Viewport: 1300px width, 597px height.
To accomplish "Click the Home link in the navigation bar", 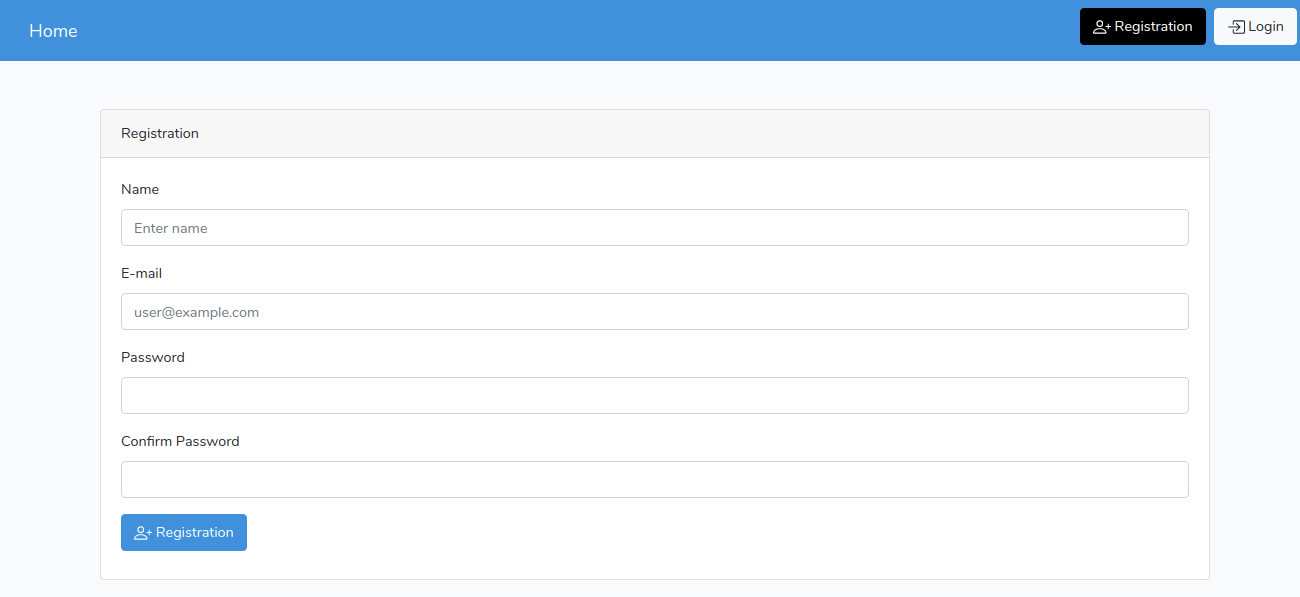I will click(53, 31).
